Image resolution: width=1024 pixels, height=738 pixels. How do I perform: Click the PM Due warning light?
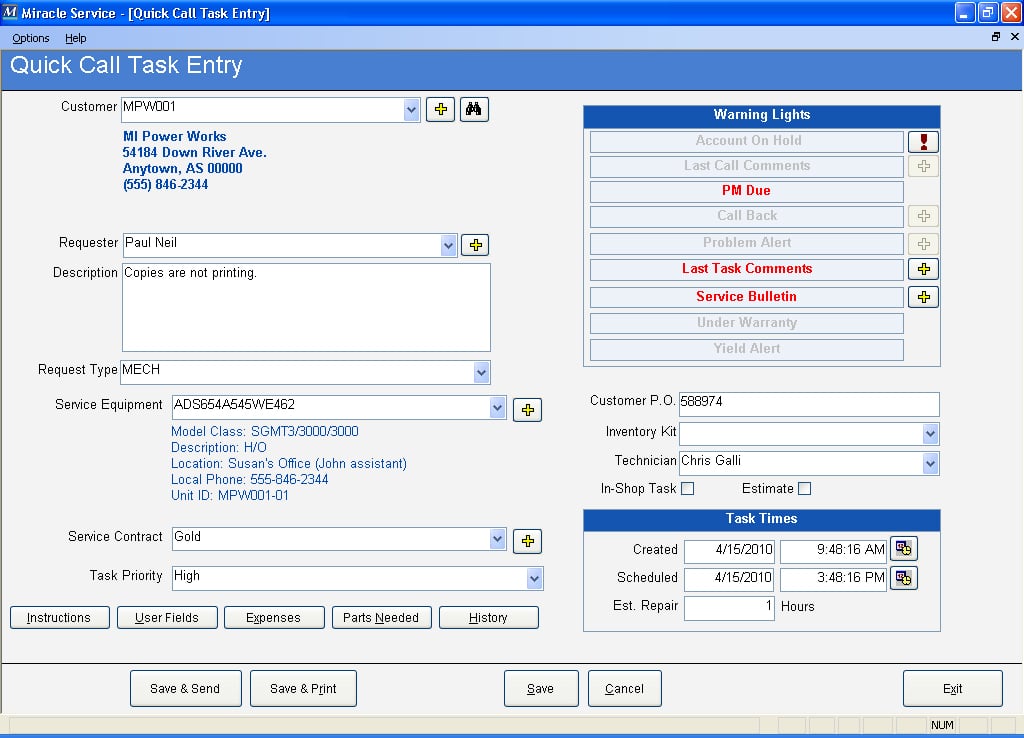pos(746,191)
